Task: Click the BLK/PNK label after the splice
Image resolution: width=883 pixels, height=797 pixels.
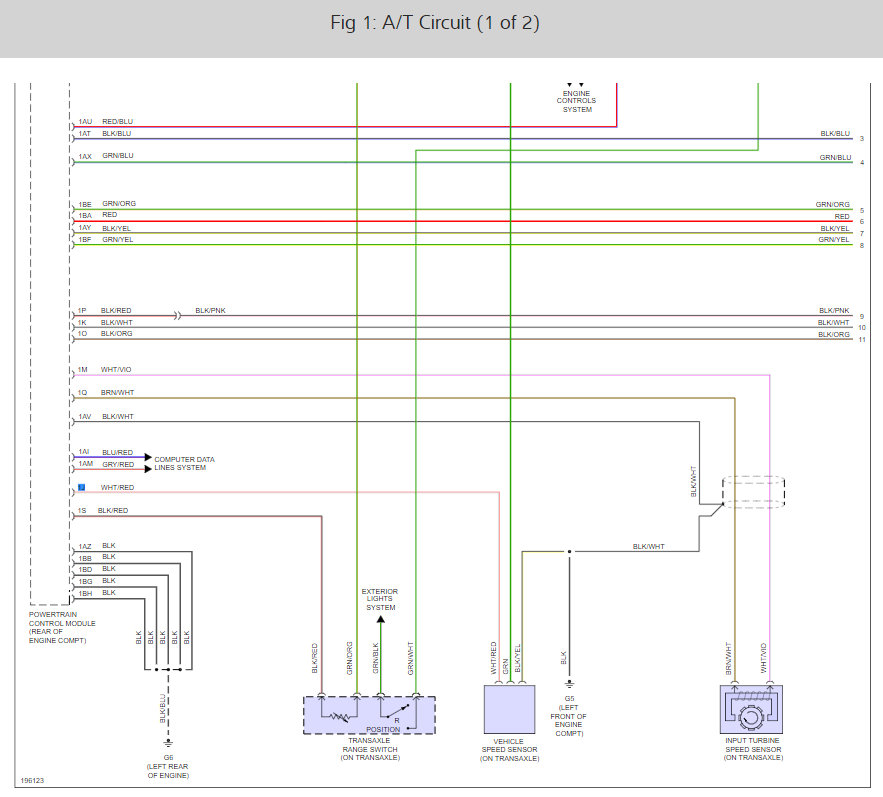Action: [x=211, y=310]
